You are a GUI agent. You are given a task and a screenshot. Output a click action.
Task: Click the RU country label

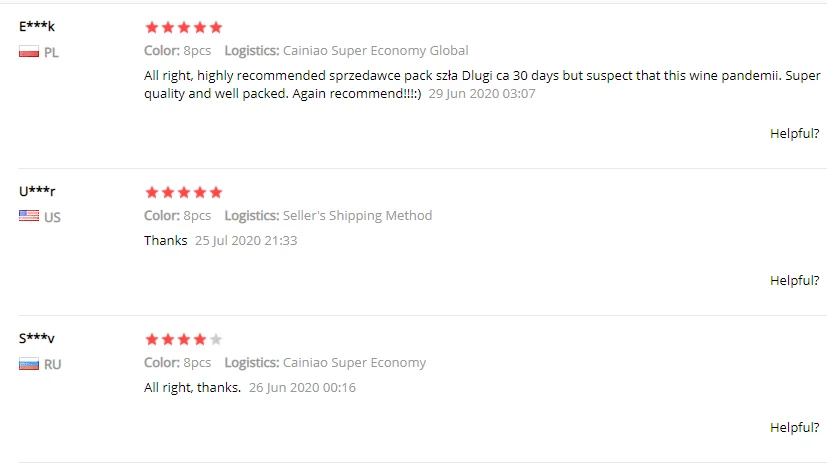(x=52, y=365)
